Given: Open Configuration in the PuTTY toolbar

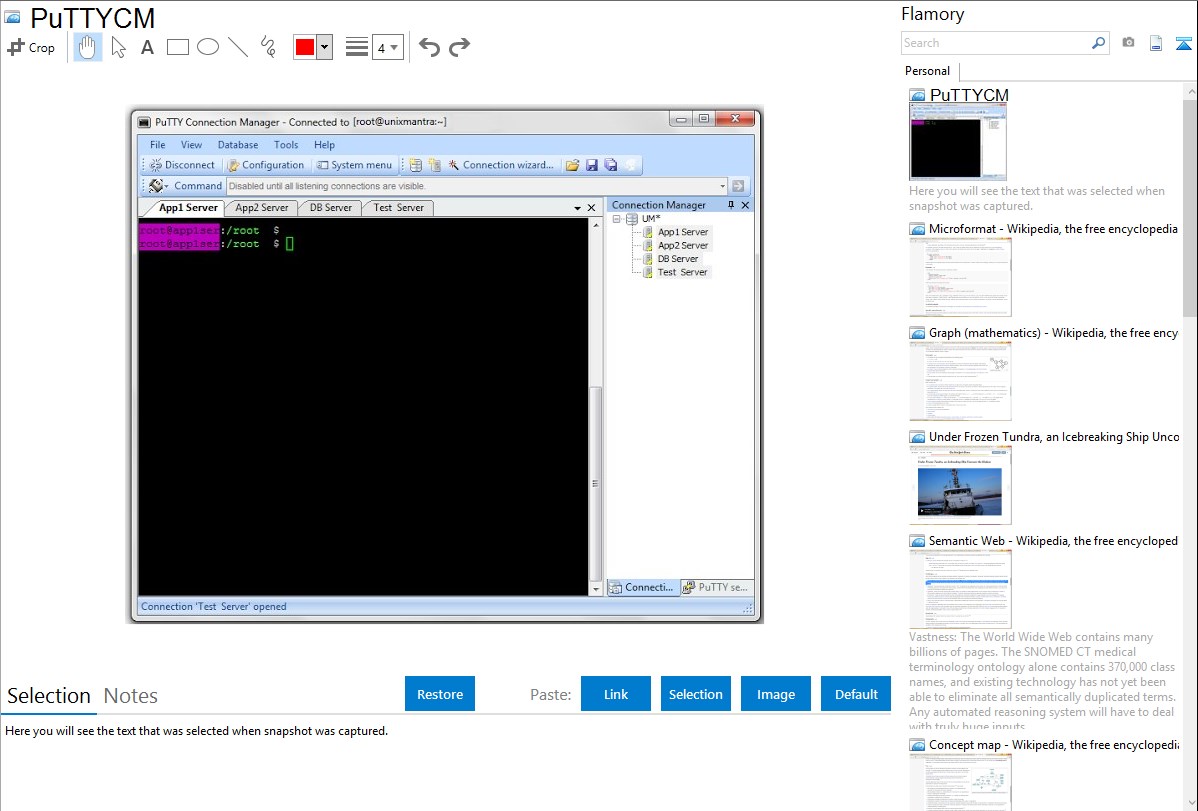Looking at the screenshot, I should tap(266, 165).
